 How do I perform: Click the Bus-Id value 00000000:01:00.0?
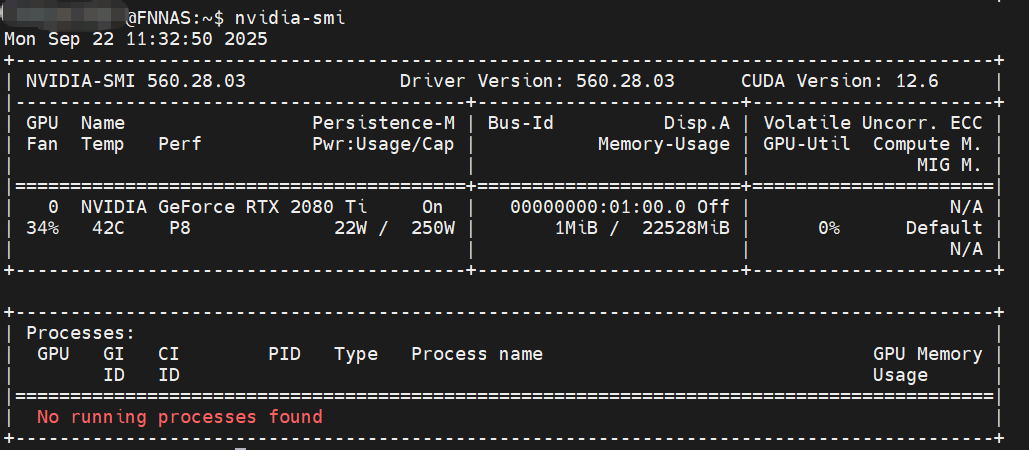[x=586, y=207]
